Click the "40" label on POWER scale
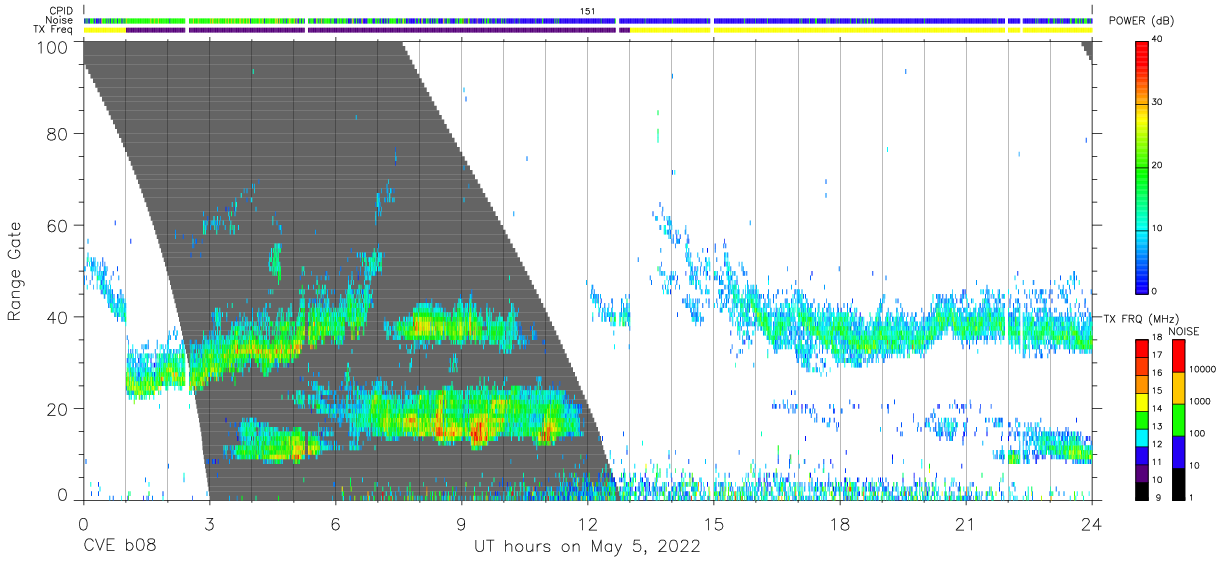Image resolution: width=1228 pixels, height=567 pixels. (1158, 39)
